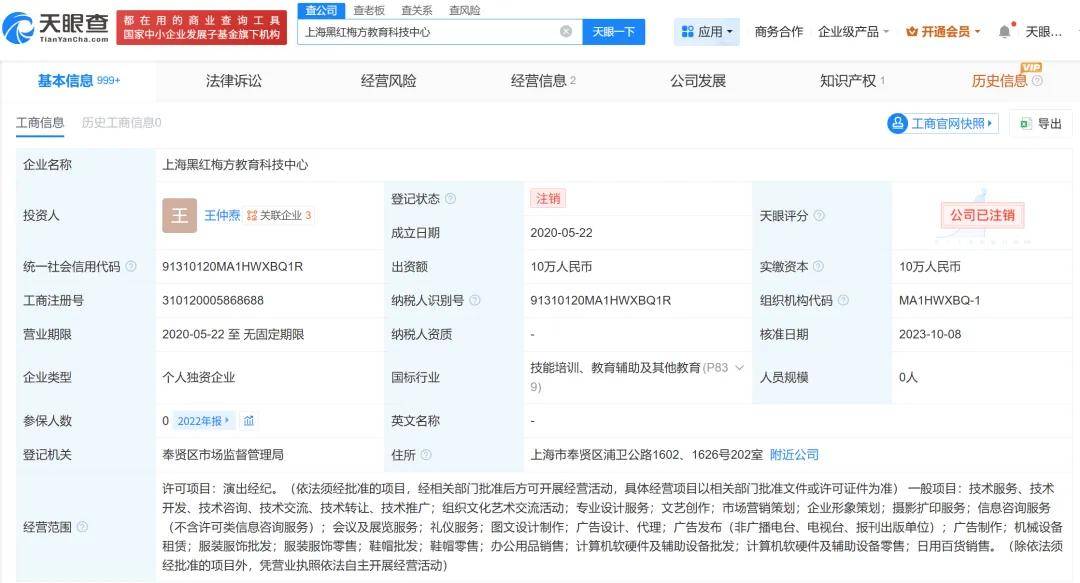Open the 应用 dropdown menu
This screenshot has height=583, width=1080.
point(707,32)
